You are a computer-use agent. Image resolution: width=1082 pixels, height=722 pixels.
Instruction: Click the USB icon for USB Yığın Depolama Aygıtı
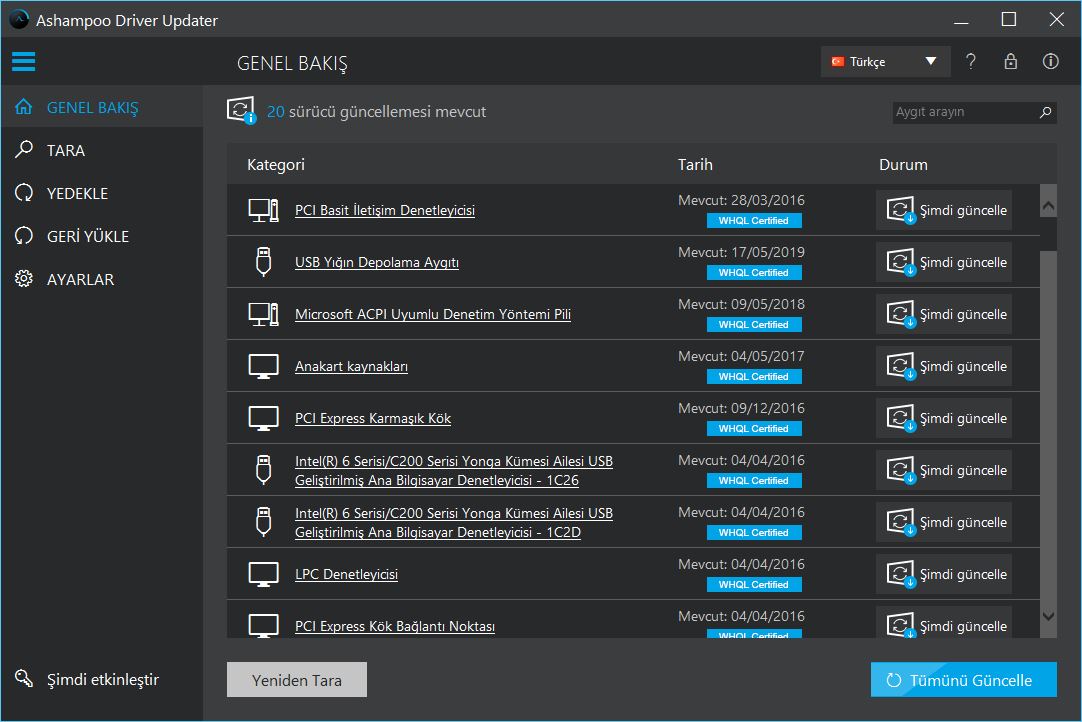click(264, 262)
